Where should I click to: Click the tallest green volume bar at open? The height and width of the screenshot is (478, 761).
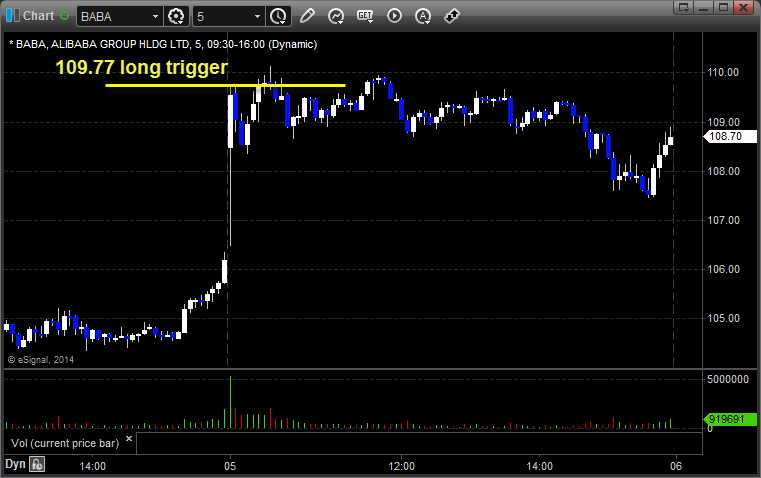[x=231, y=402]
